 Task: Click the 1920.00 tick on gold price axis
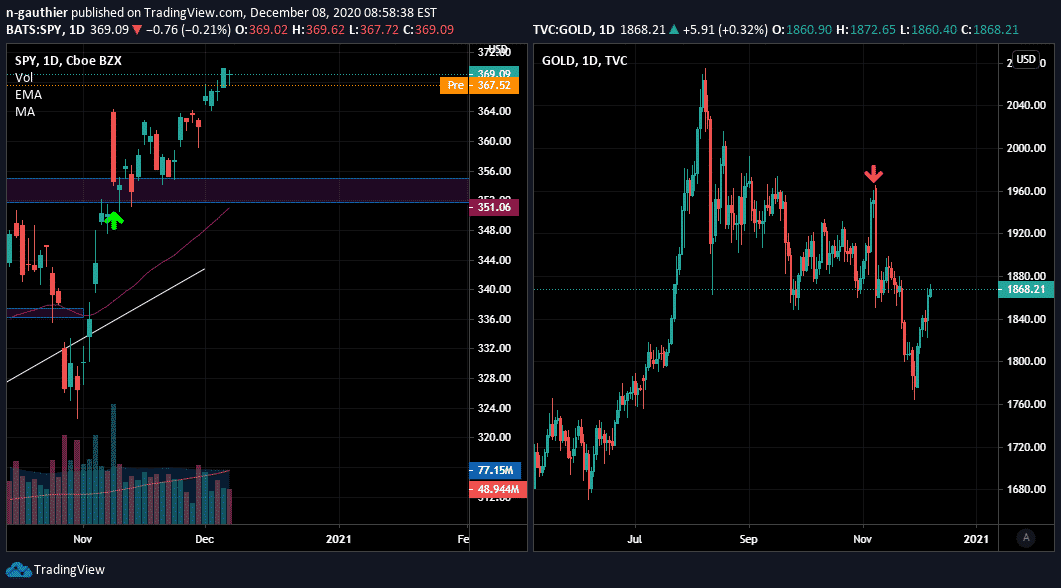pyautogui.click(x=1026, y=233)
